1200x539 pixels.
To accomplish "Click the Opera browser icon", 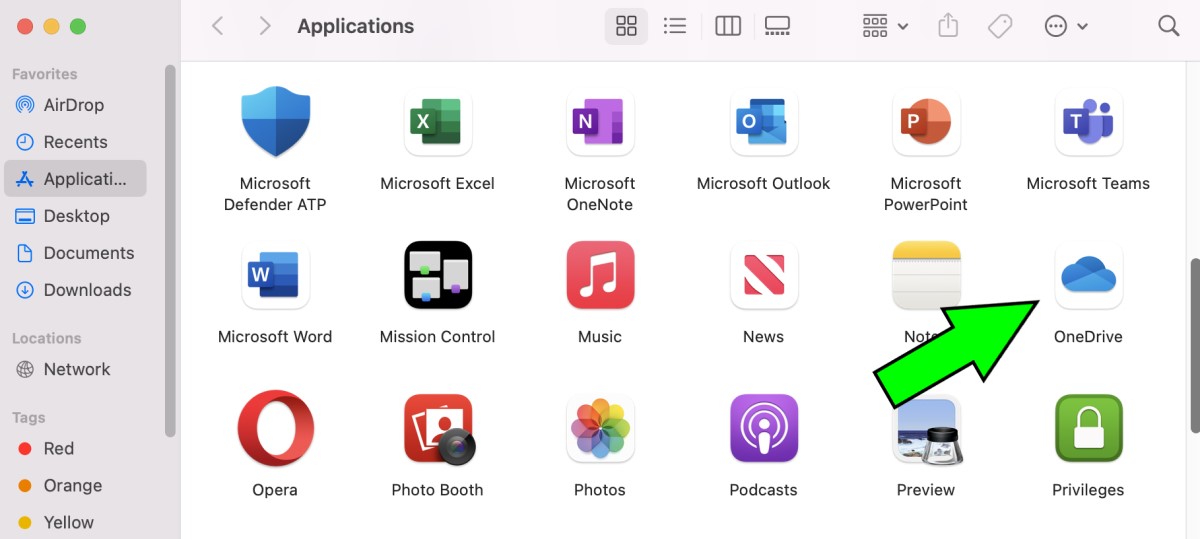I will [x=275, y=428].
